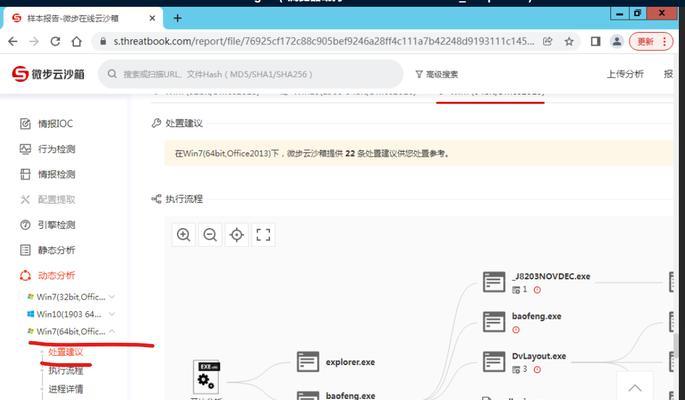Click the 22 条处置建议 notice banner
This screenshot has height=400, width=685.
[419, 153]
